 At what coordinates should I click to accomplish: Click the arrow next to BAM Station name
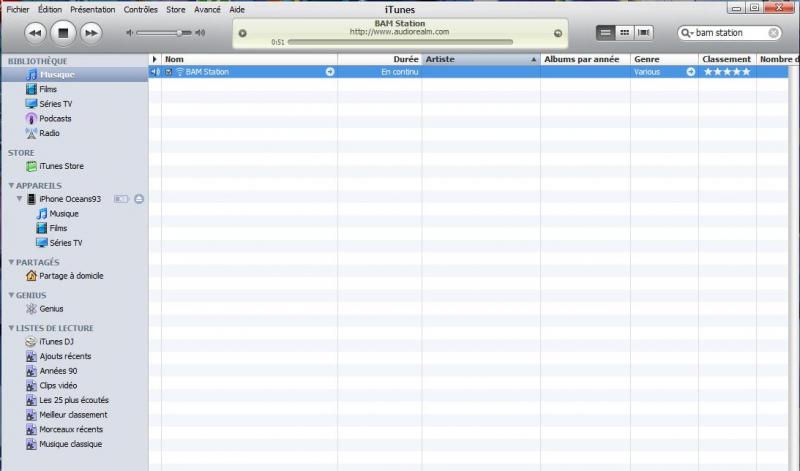(330, 72)
